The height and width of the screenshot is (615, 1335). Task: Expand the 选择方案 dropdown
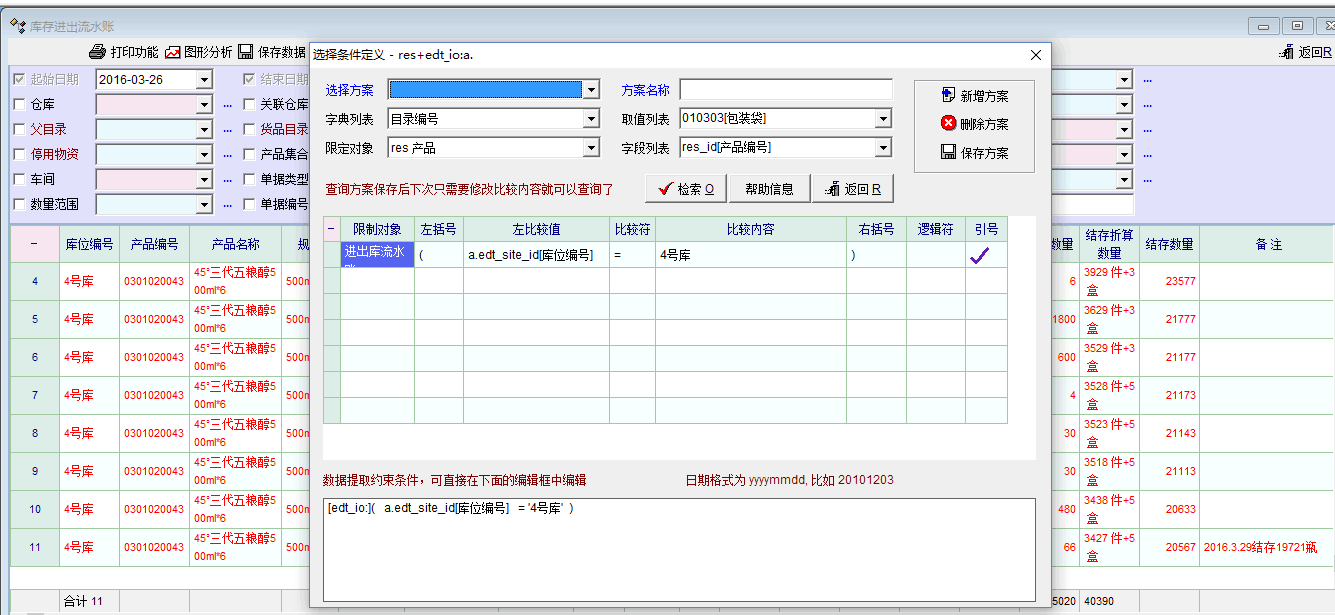[x=590, y=90]
